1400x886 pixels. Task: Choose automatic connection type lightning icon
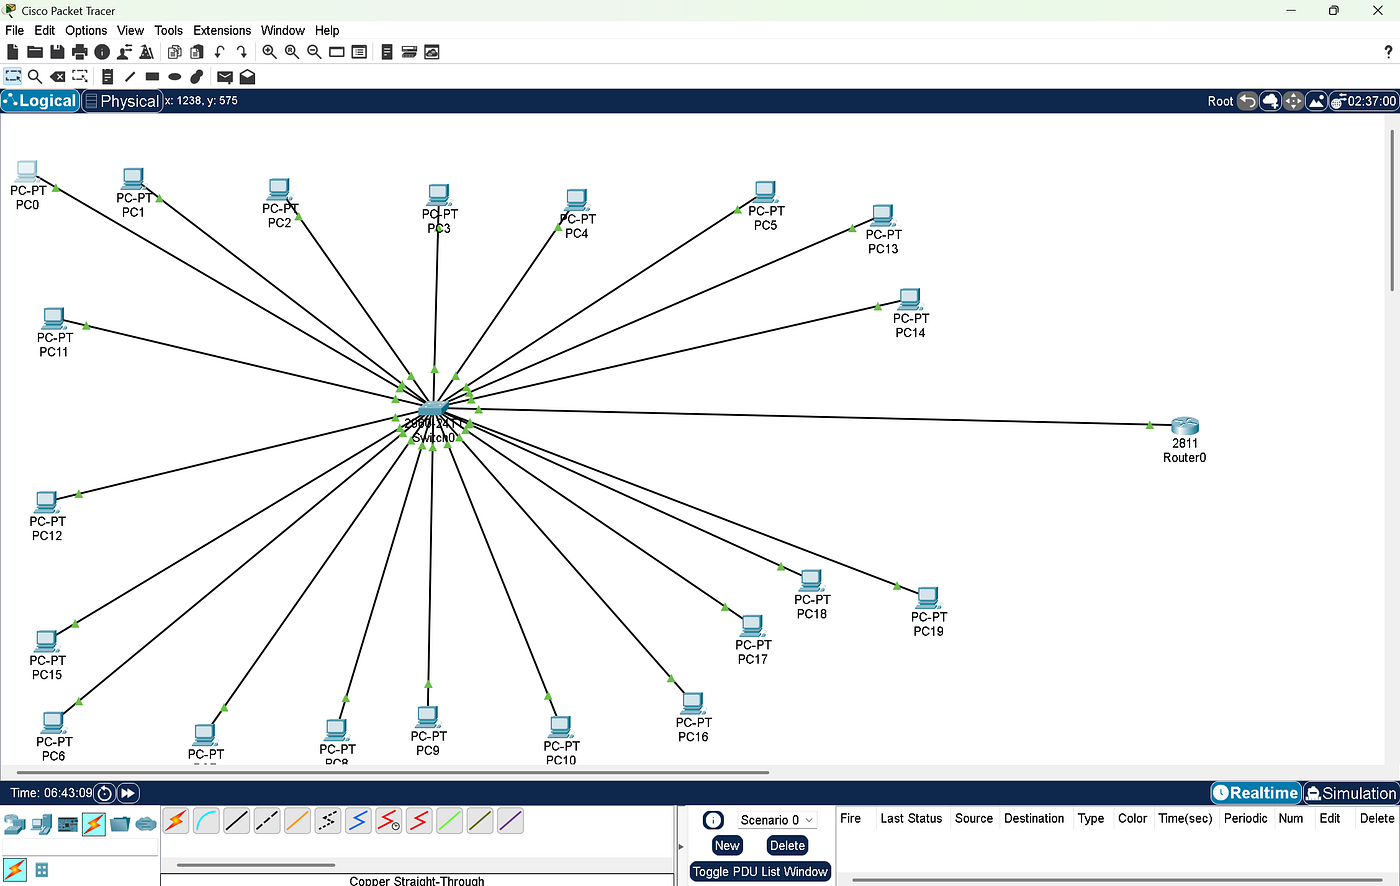click(x=176, y=821)
